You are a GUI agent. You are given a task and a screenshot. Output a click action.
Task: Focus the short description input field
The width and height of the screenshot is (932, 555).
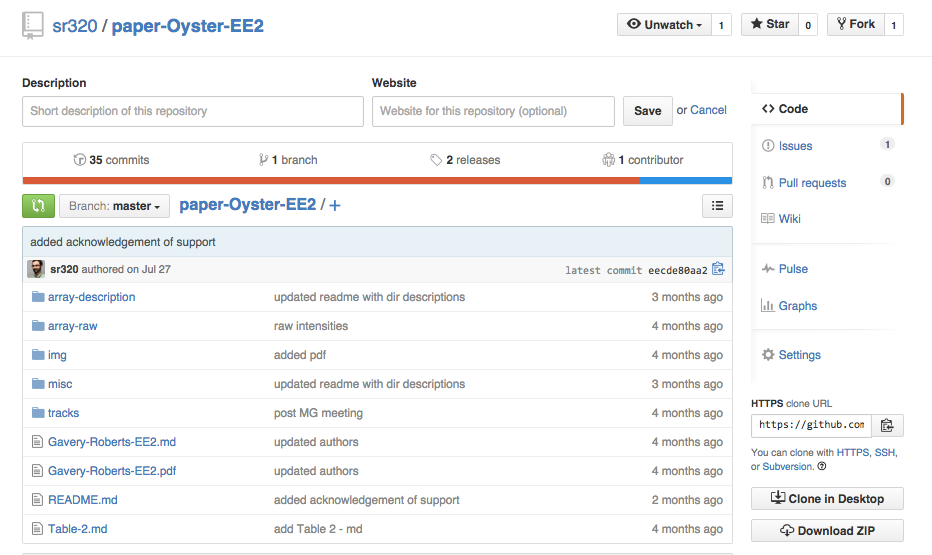coord(193,111)
